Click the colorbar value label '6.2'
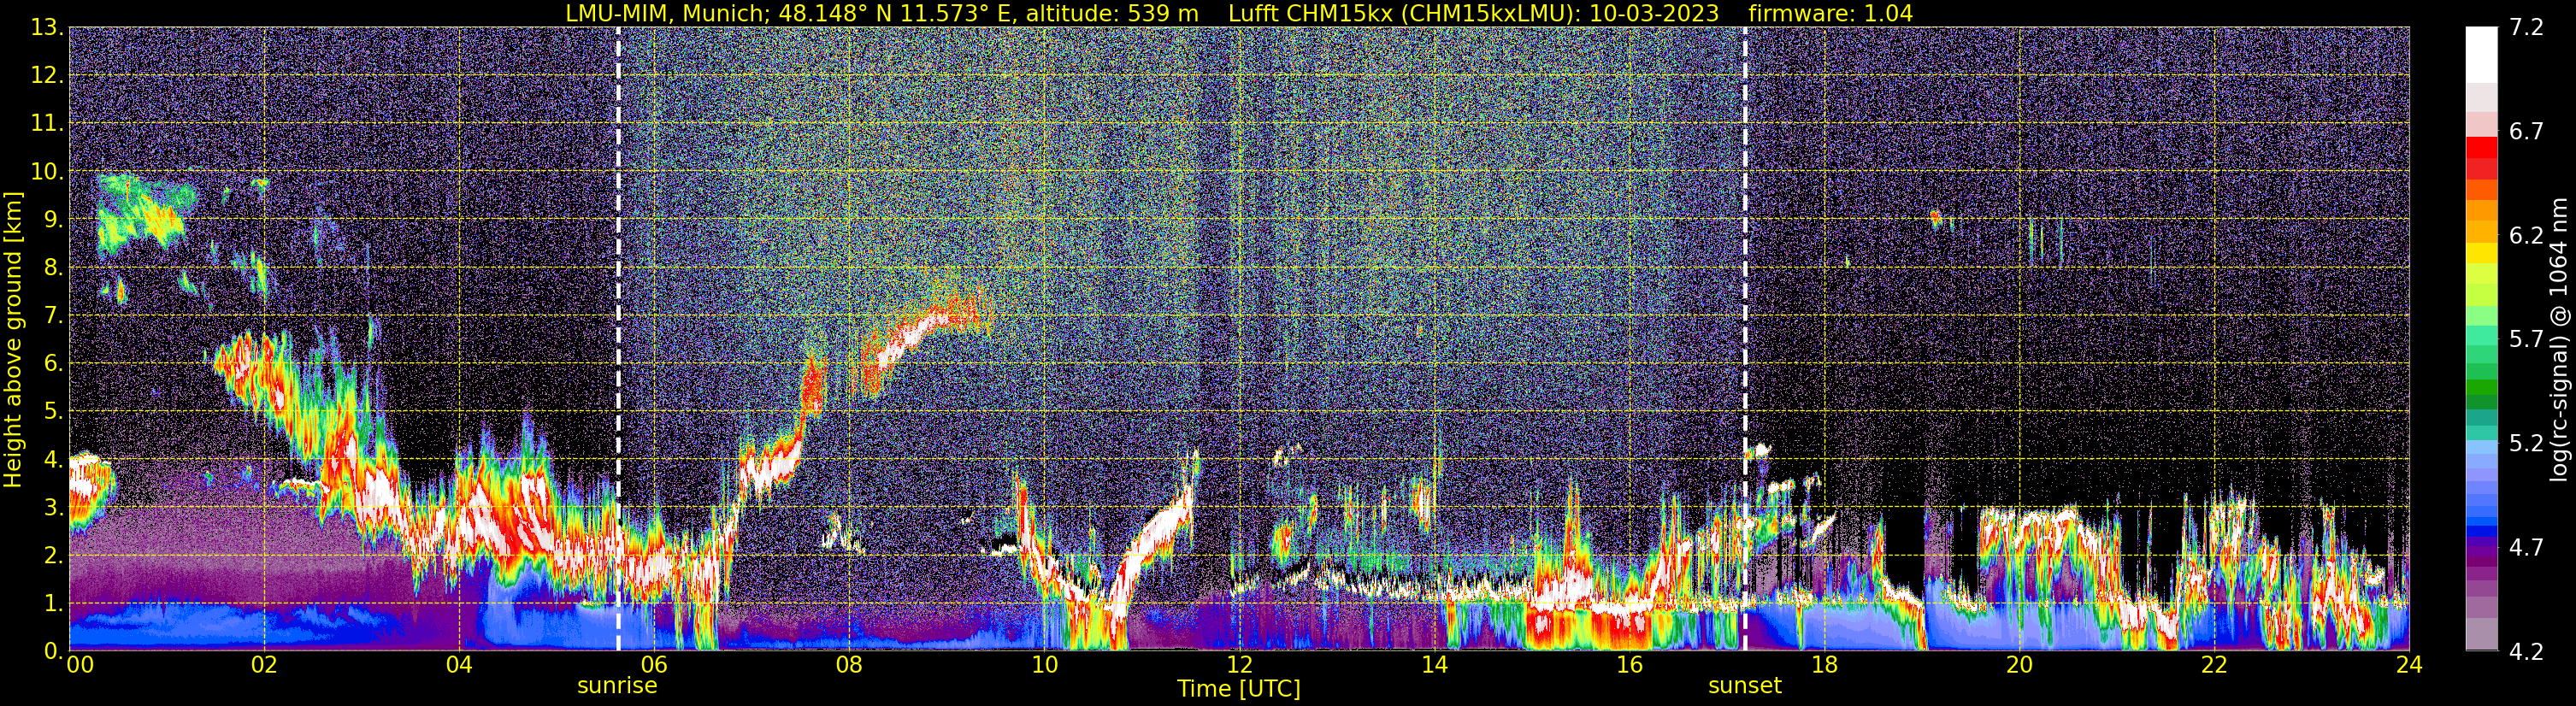This screenshot has height=706, width=2576. coord(2526,236)
